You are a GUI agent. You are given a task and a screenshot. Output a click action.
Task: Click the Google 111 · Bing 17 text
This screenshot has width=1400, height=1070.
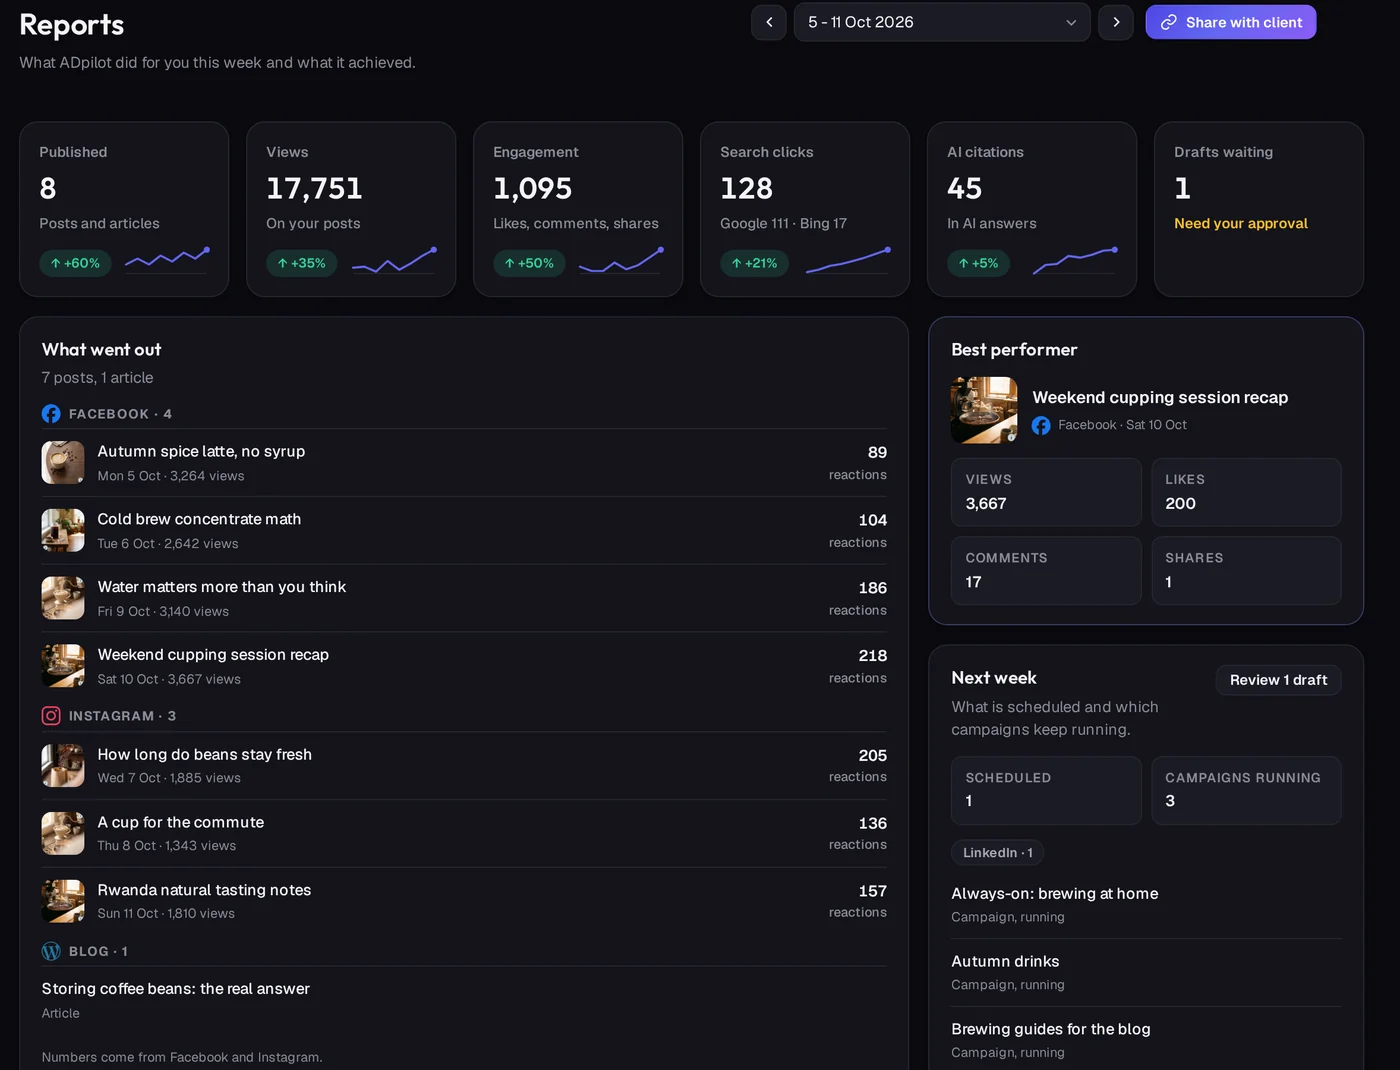(783, 224)
